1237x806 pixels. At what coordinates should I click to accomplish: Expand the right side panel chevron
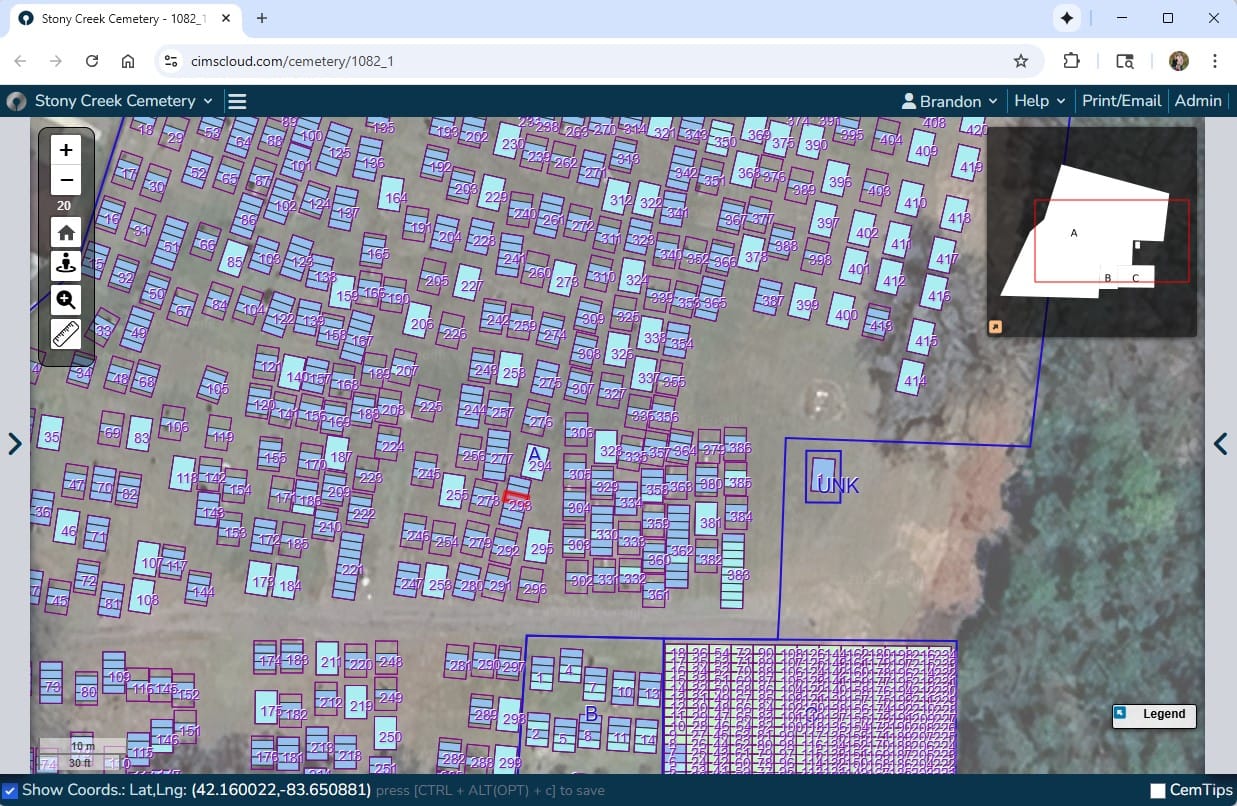coord(1220,444)
